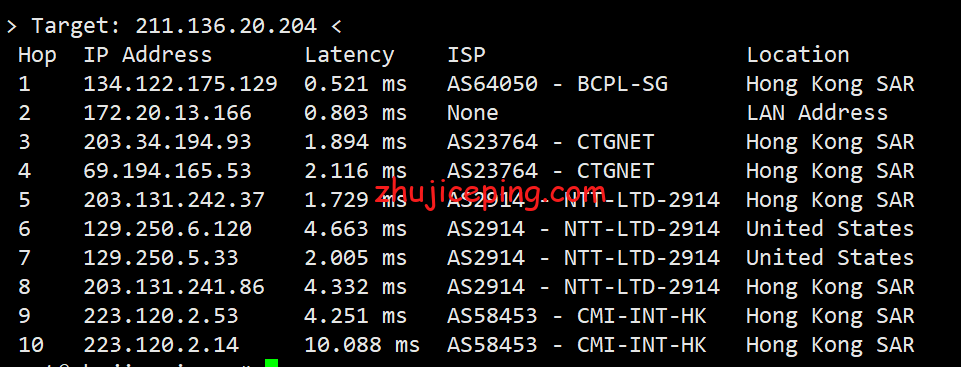The height and width of the screenshot is (367, 961).
Task: Select IP 129.250.6.120 in hop 6
Action: tap(167, 229)
